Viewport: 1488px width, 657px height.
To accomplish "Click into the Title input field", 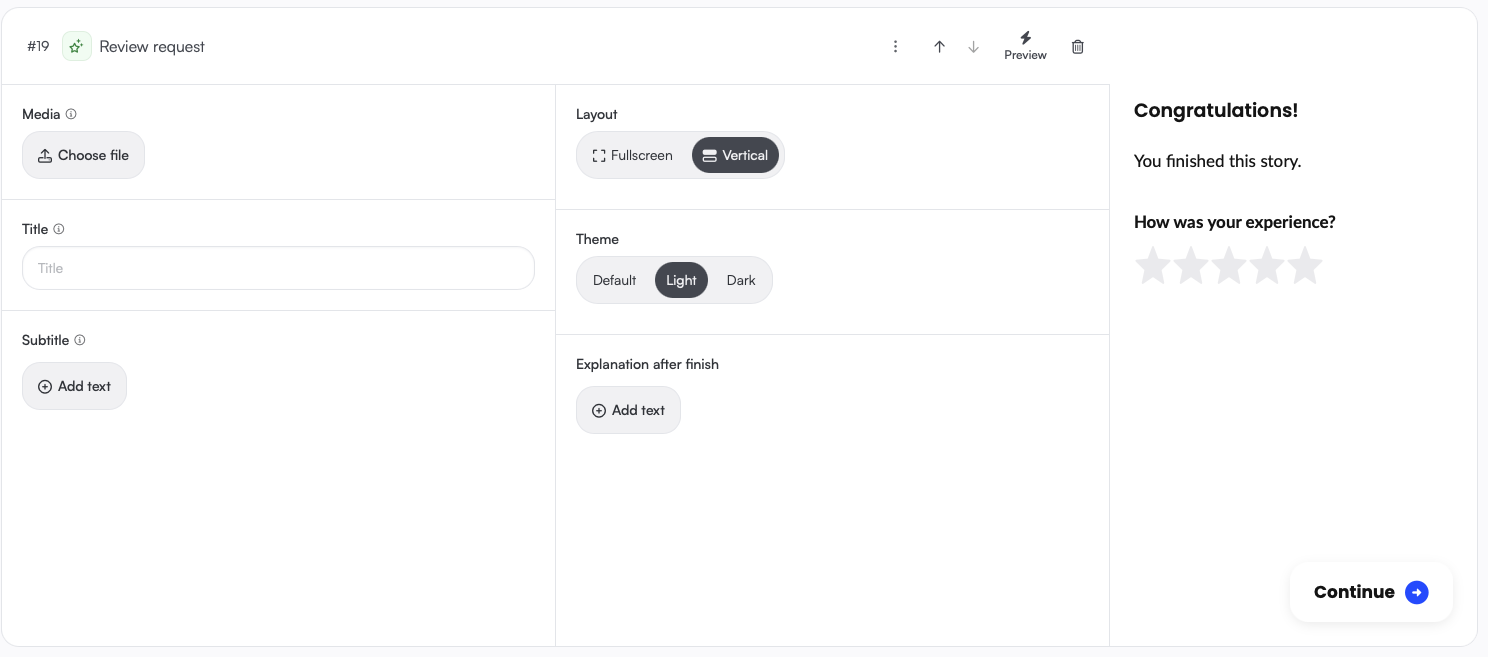I will point(278,268).
